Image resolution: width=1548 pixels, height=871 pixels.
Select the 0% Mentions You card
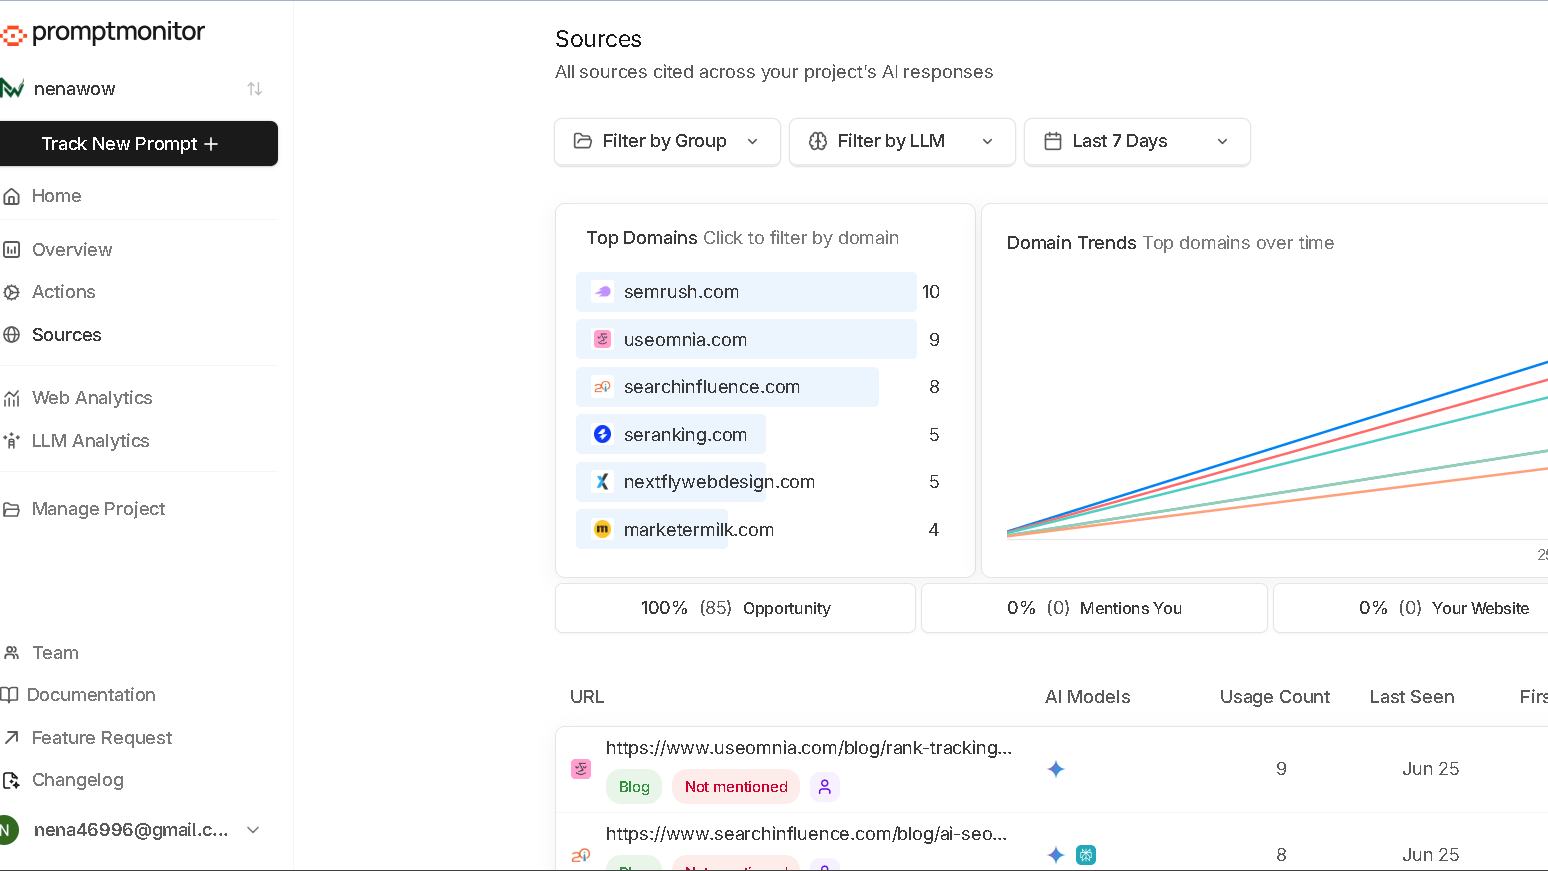pyautogui.click(x=1094, y=608)
